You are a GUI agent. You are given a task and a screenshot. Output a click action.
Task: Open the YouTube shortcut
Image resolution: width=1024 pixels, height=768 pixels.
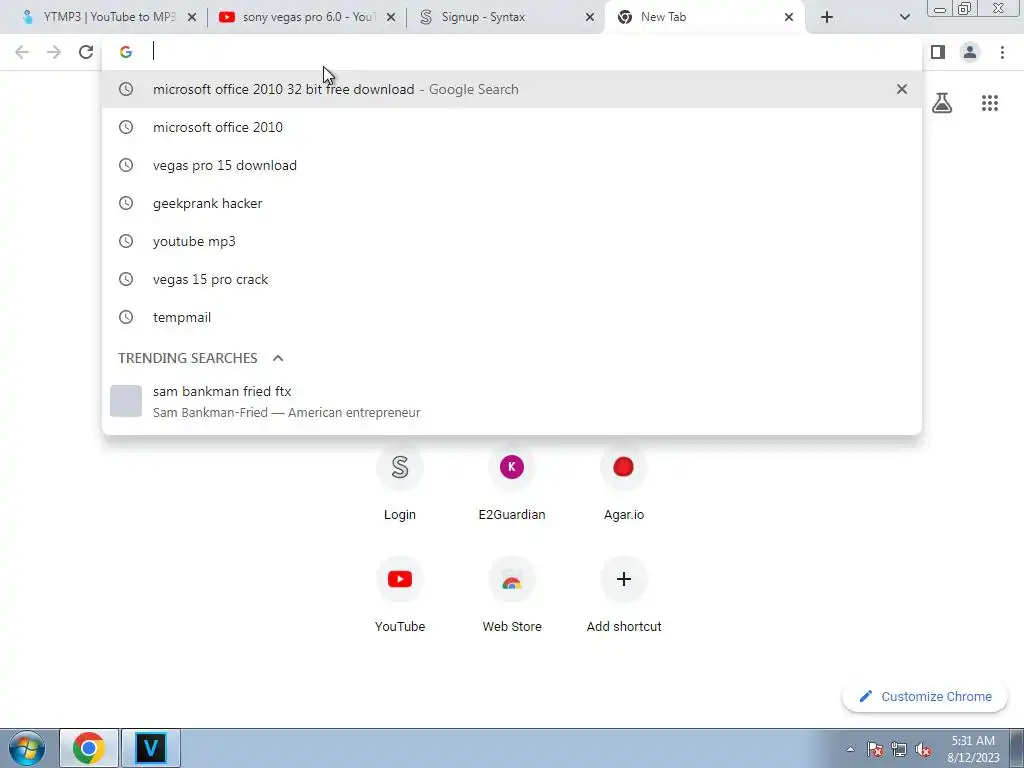(400, 595)
